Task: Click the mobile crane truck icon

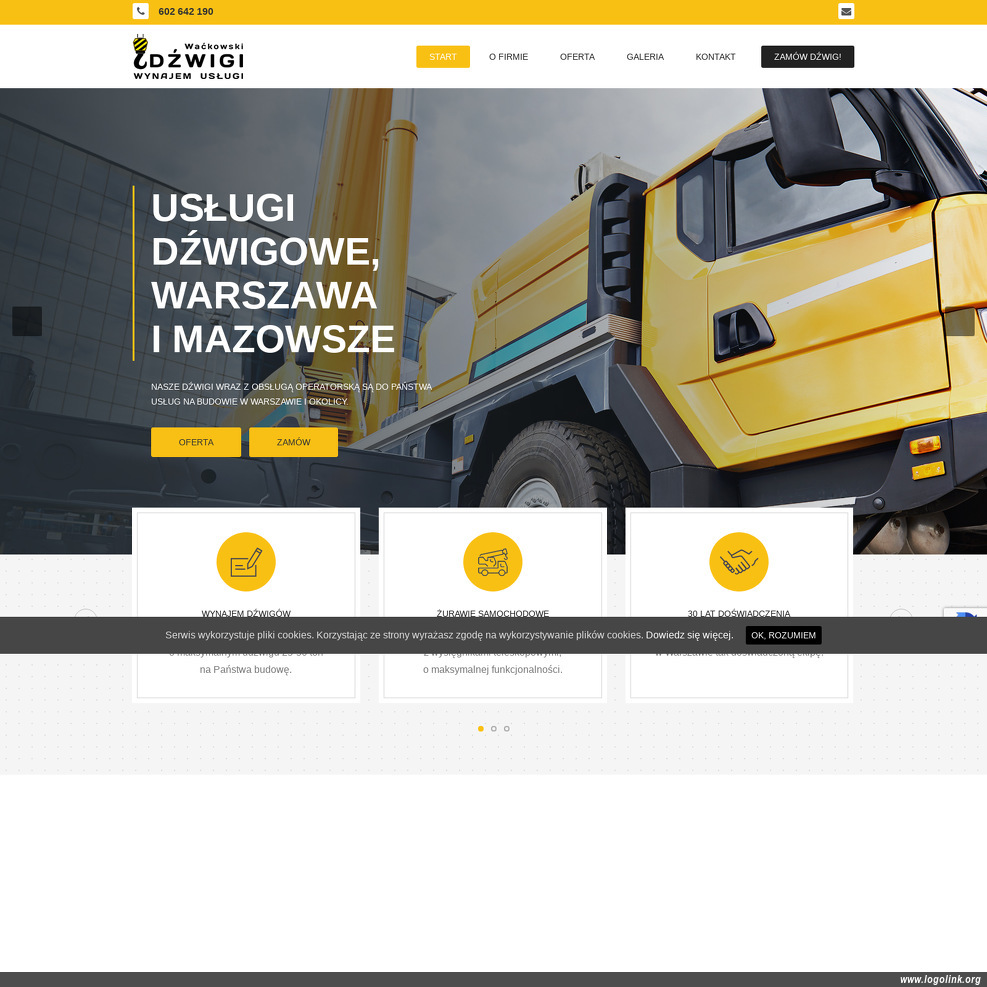Action: click(x=492, y=562)
